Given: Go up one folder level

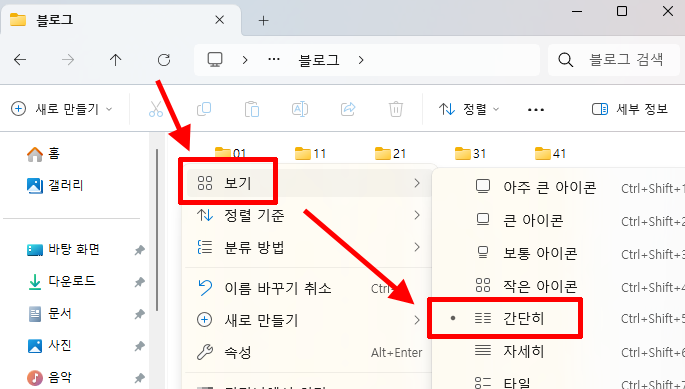Looking at the screenshot, I should 115,59.
